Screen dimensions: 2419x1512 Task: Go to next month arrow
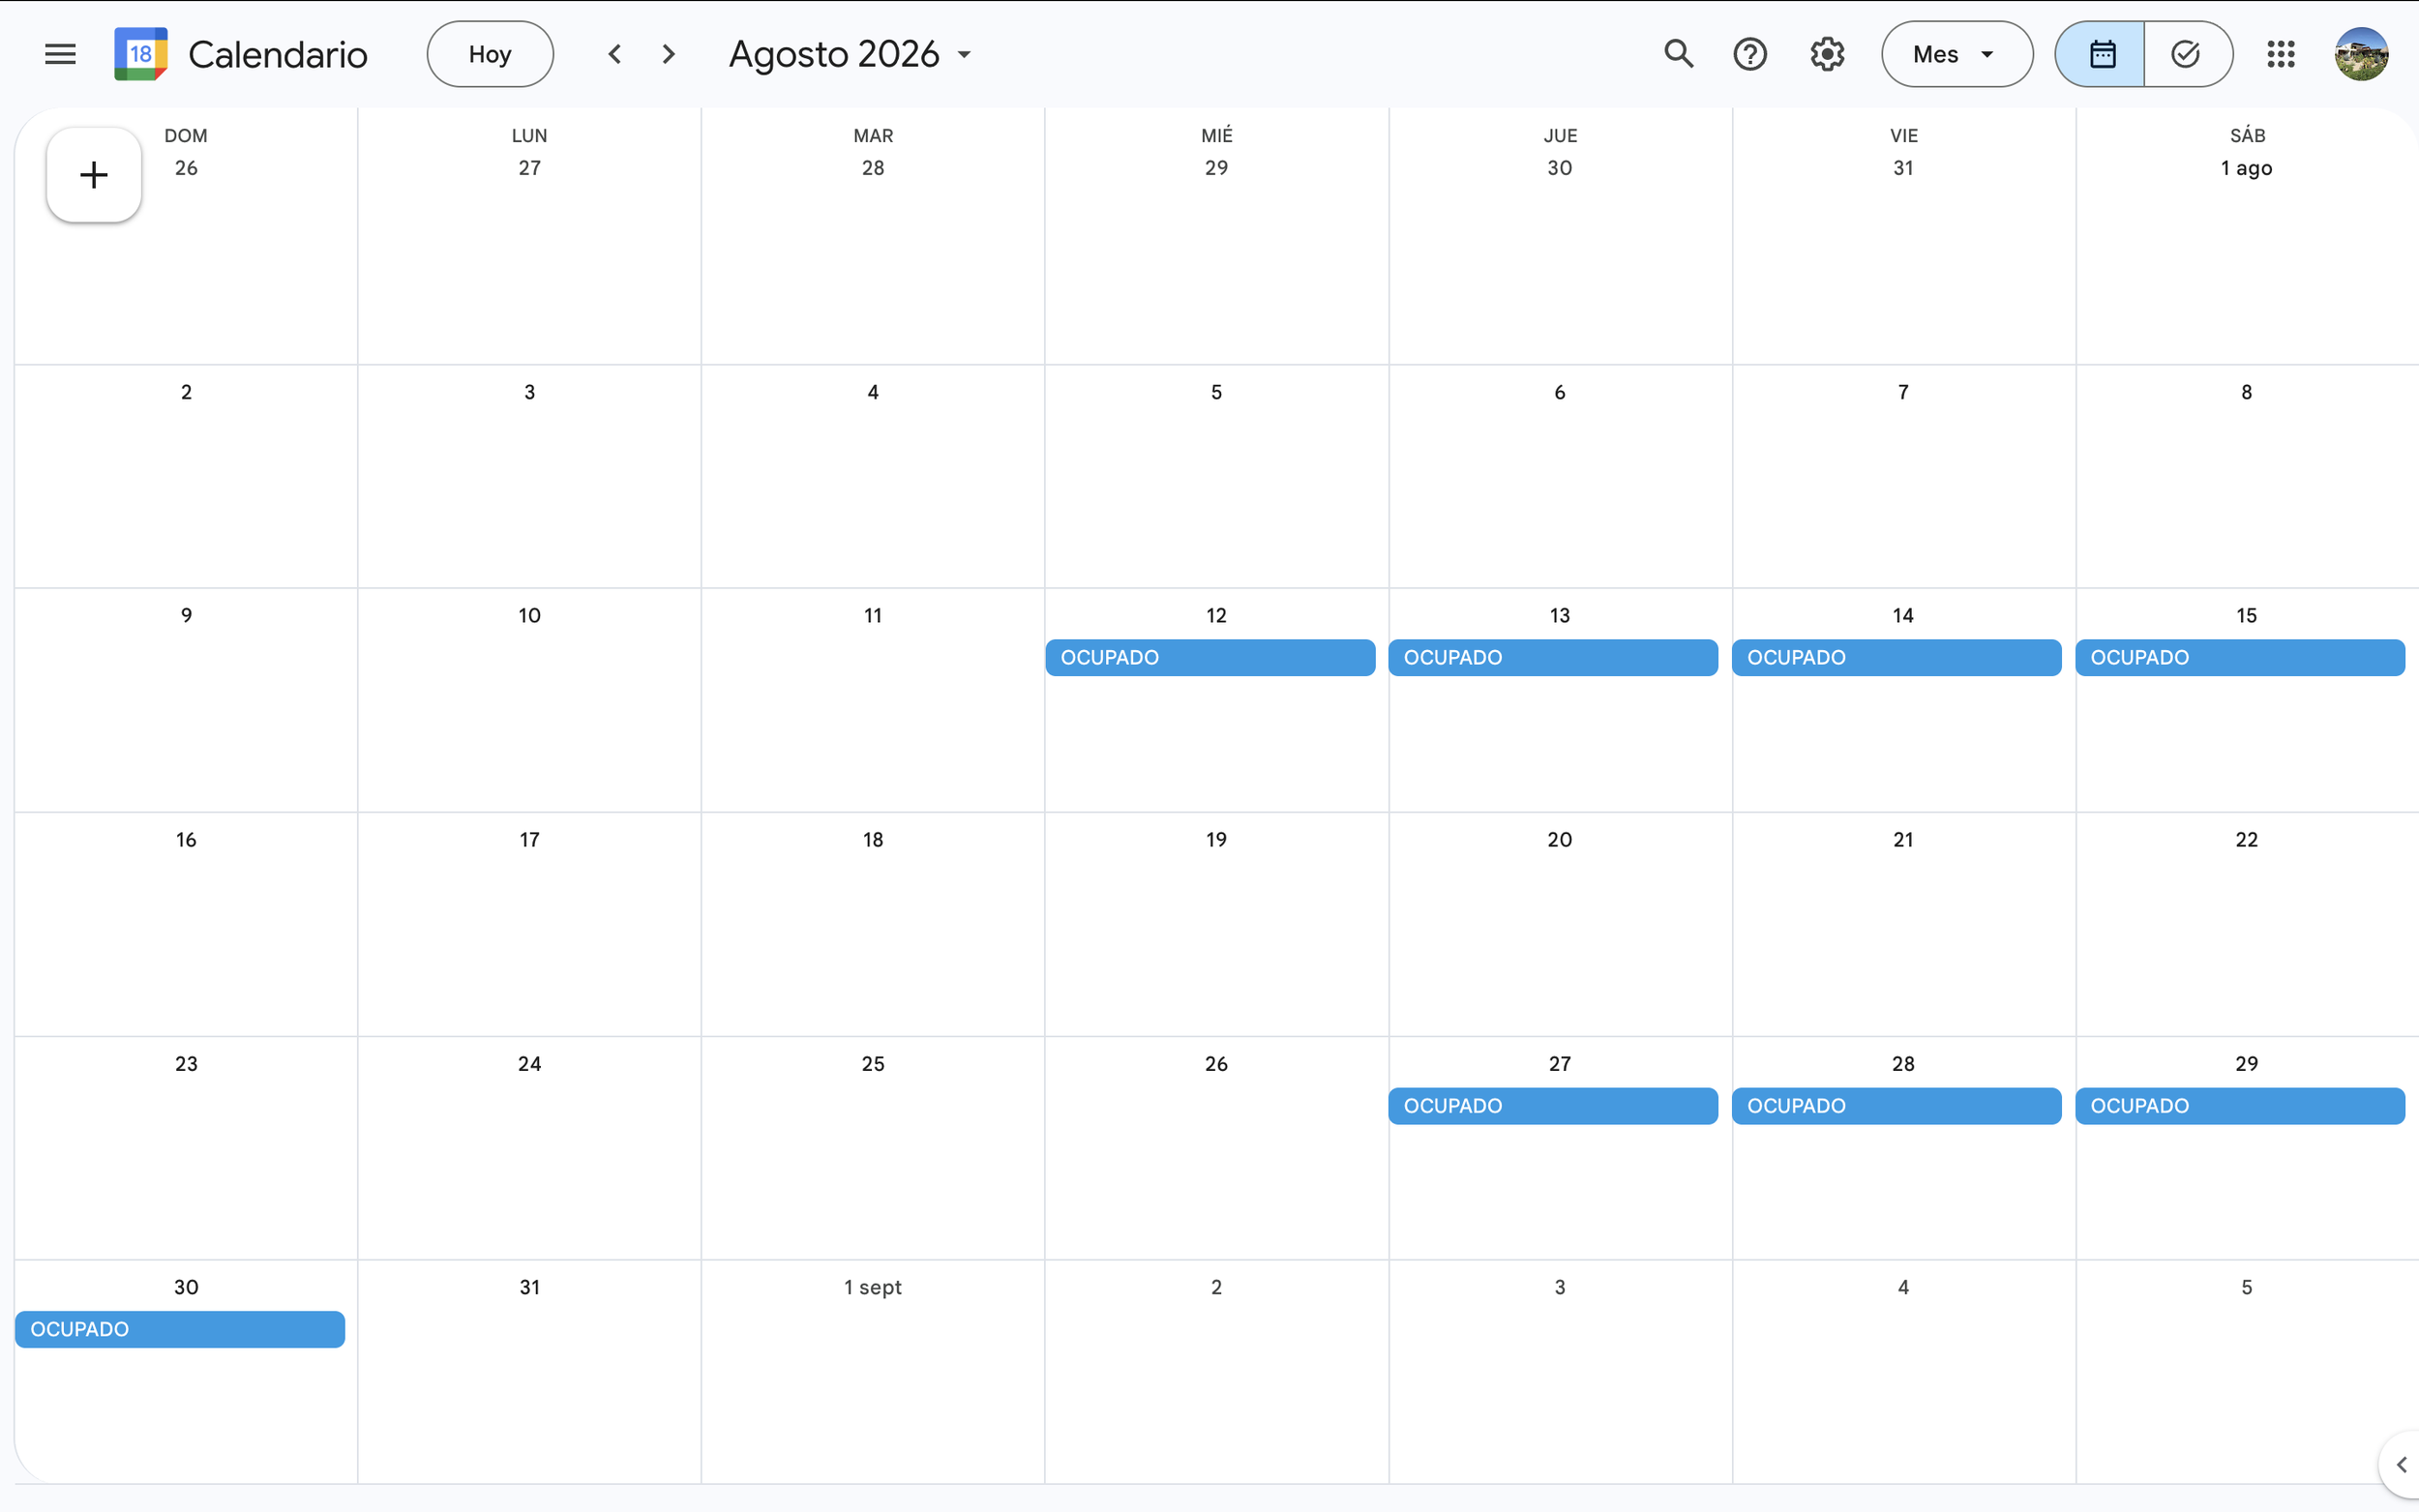pos(669,54)
